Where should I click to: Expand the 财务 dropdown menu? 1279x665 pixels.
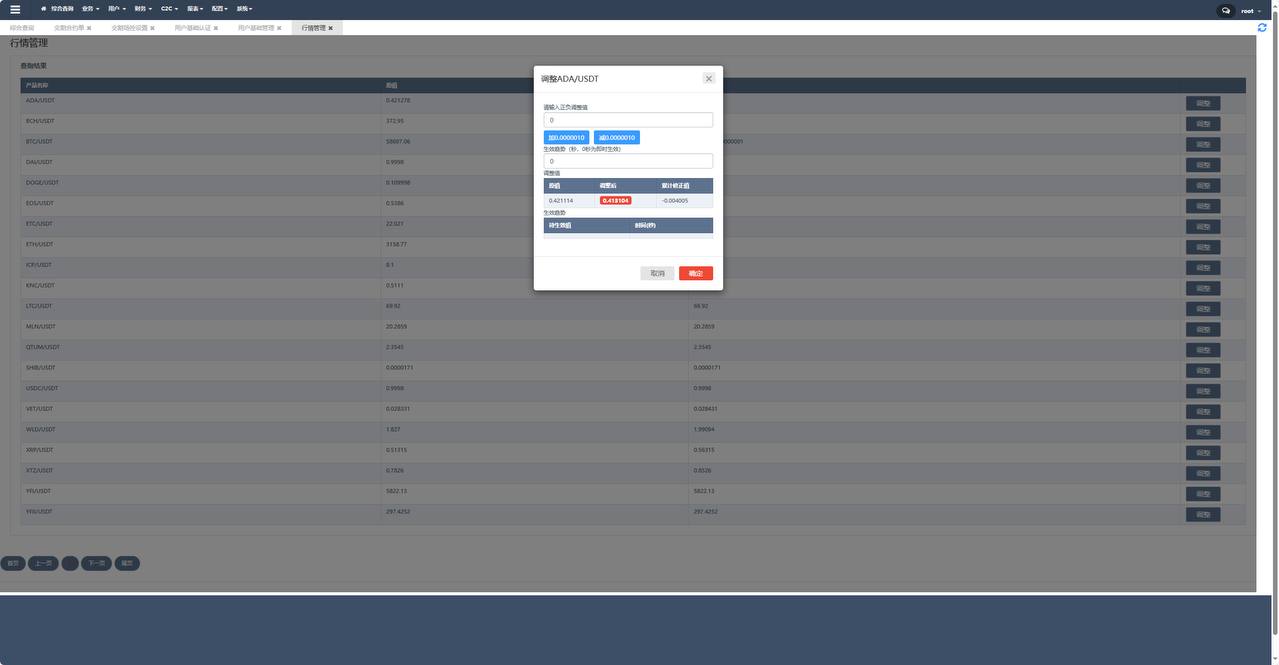(143, 9)
